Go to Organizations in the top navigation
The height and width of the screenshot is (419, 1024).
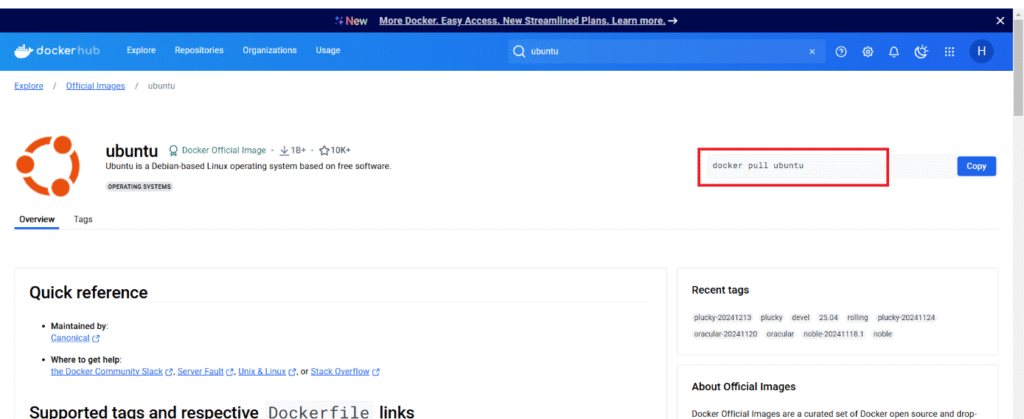point(269,50)
